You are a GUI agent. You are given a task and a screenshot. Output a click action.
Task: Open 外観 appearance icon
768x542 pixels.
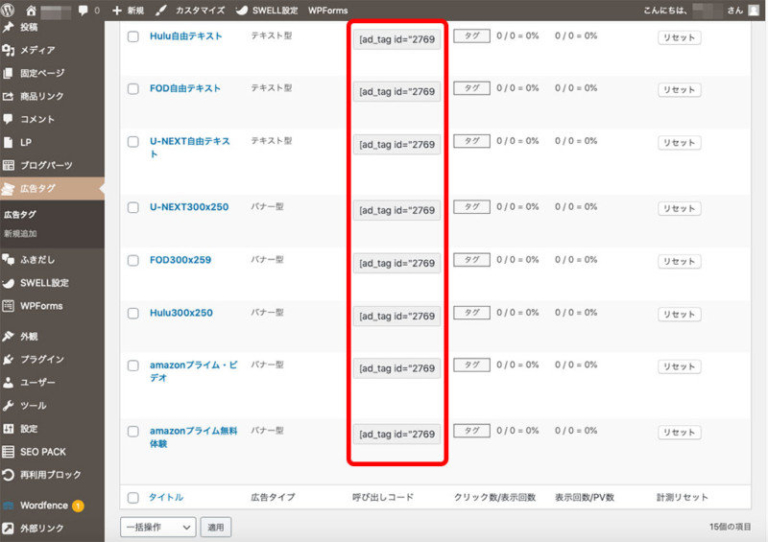[8, 336]
